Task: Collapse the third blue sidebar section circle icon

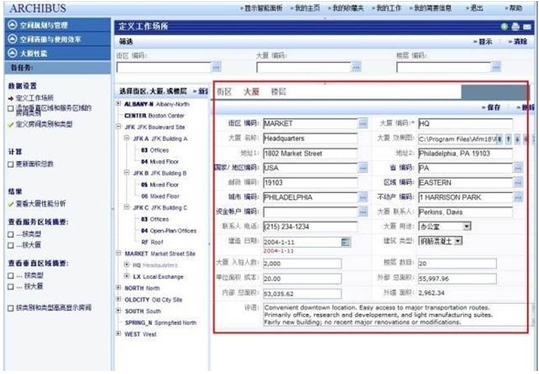Action: coord(12,53)
